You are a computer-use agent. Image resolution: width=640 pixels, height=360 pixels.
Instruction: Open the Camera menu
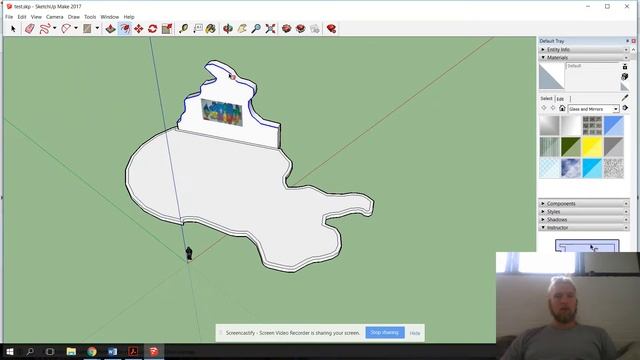54,17
